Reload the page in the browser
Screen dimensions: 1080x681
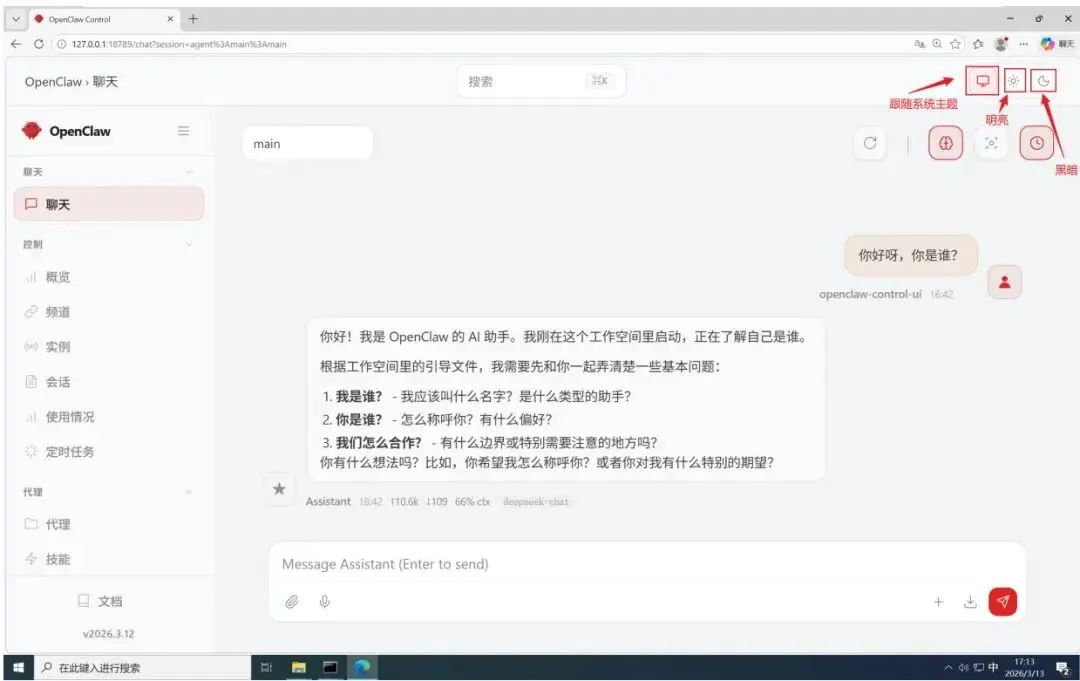coord(39,43)
